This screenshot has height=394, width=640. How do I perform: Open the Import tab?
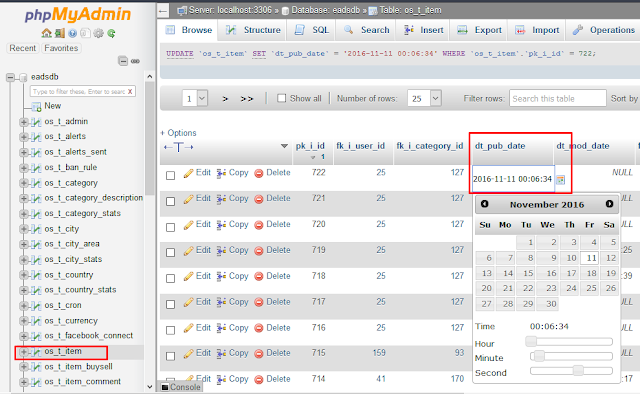pos(536,30)
